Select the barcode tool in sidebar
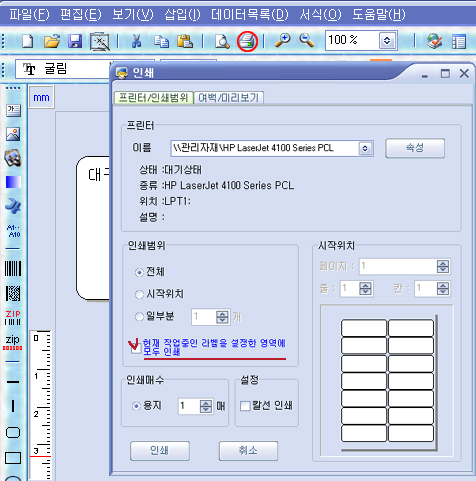Image resolution: width=476 pixels, height=481 pixels. (x=13, y=269)
